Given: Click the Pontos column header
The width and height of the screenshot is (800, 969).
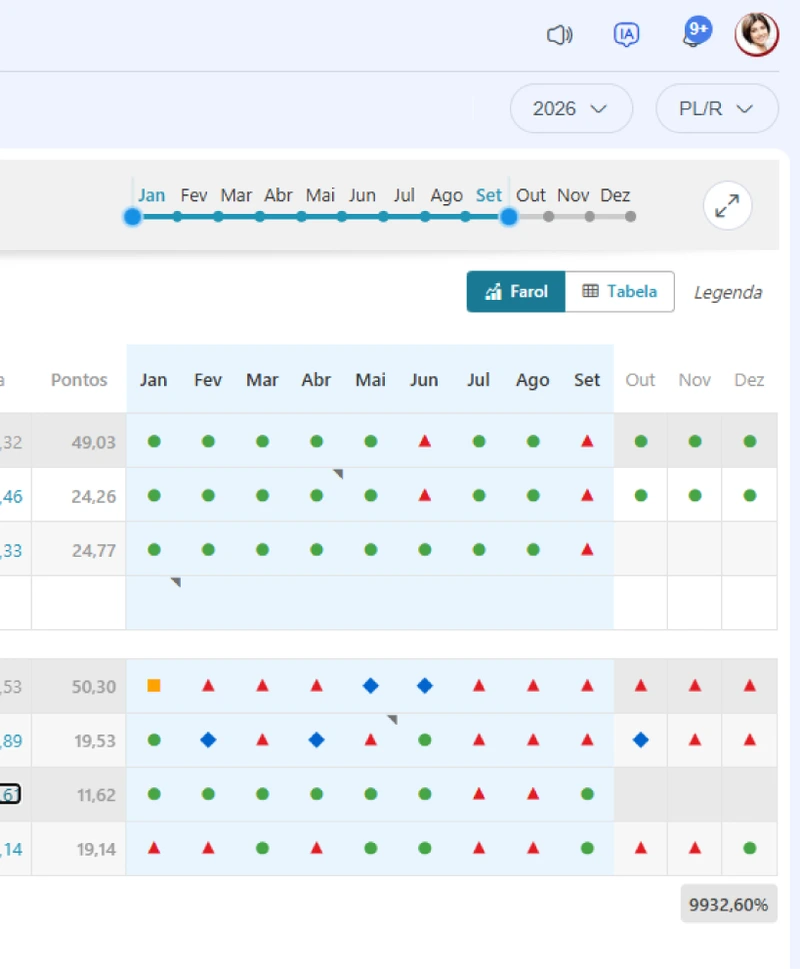Looking at the screenshot, I should pos(79,379).
